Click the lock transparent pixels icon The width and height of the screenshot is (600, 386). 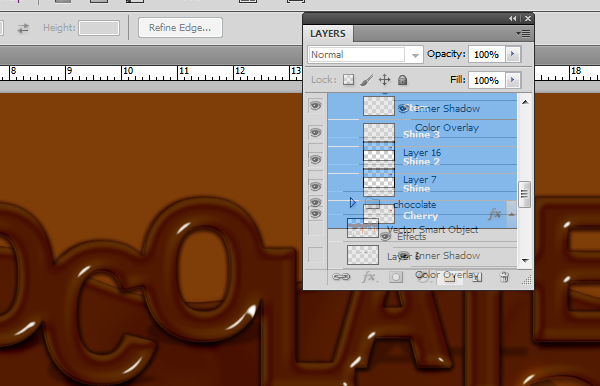348,80
